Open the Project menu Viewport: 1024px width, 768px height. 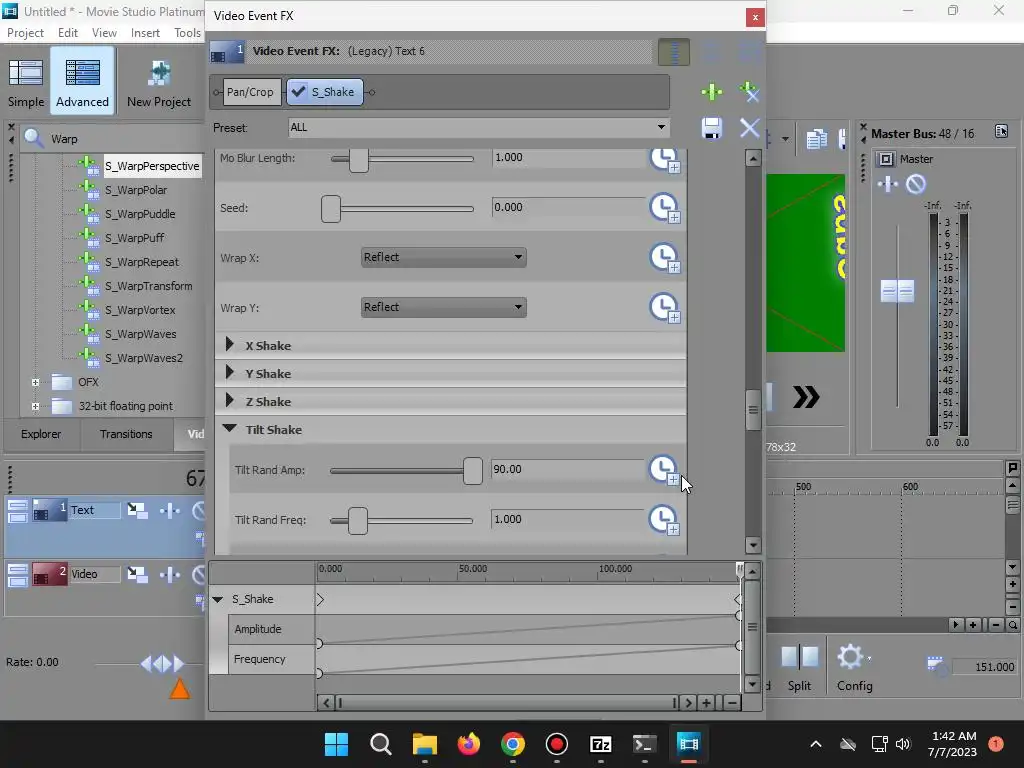tap(25, 33)
